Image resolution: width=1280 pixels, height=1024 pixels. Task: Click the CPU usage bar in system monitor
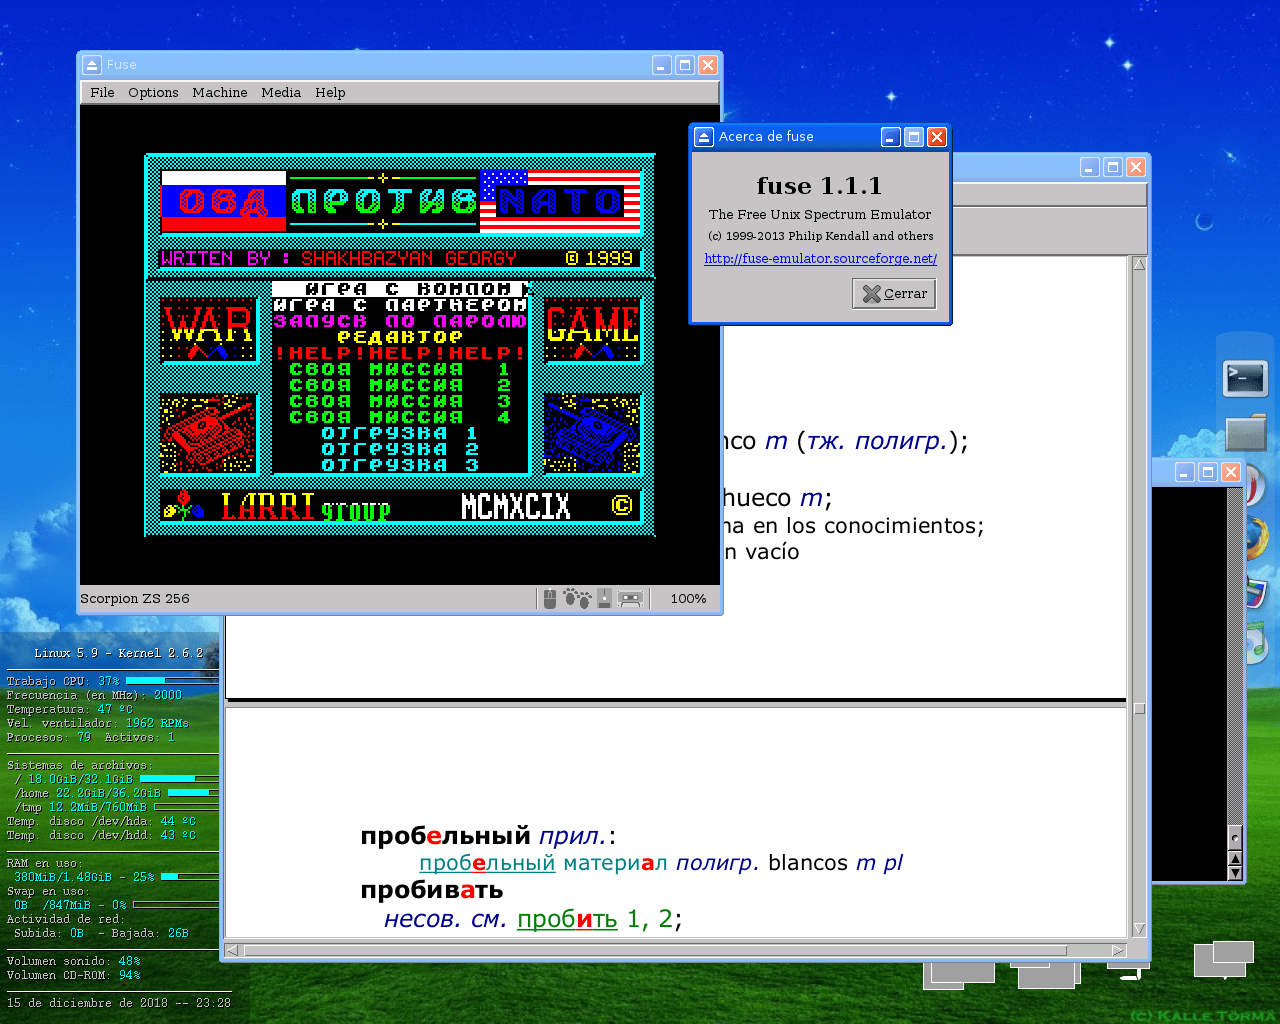coord(172,680)
